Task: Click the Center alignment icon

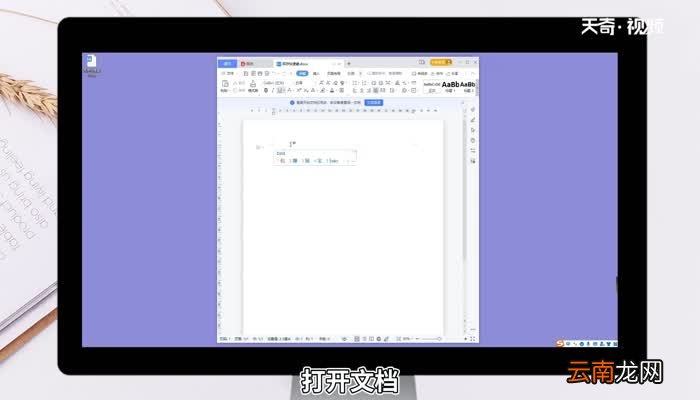Action: 362,90
